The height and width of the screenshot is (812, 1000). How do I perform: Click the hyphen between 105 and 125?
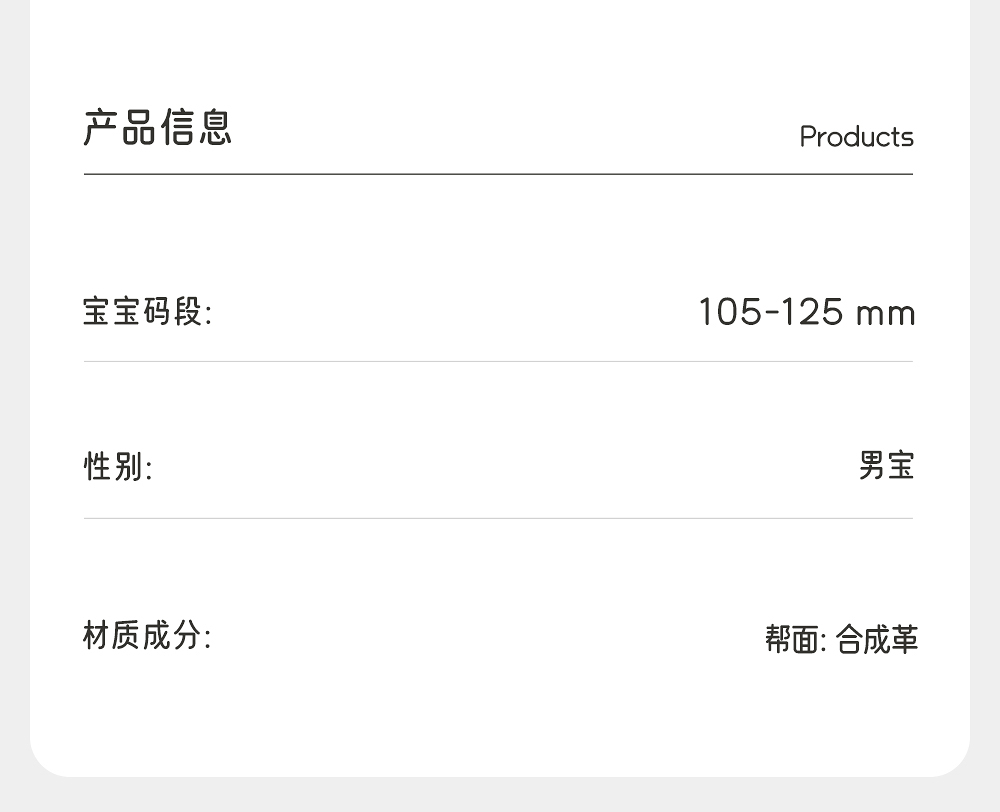(771, 313)
